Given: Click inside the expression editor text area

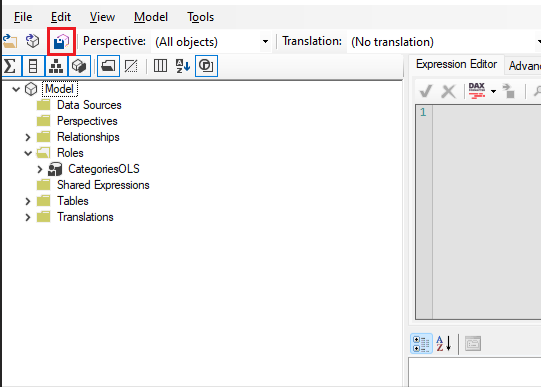Looking at the screenshot, I should pyautogui.click(x=486, y=212).
